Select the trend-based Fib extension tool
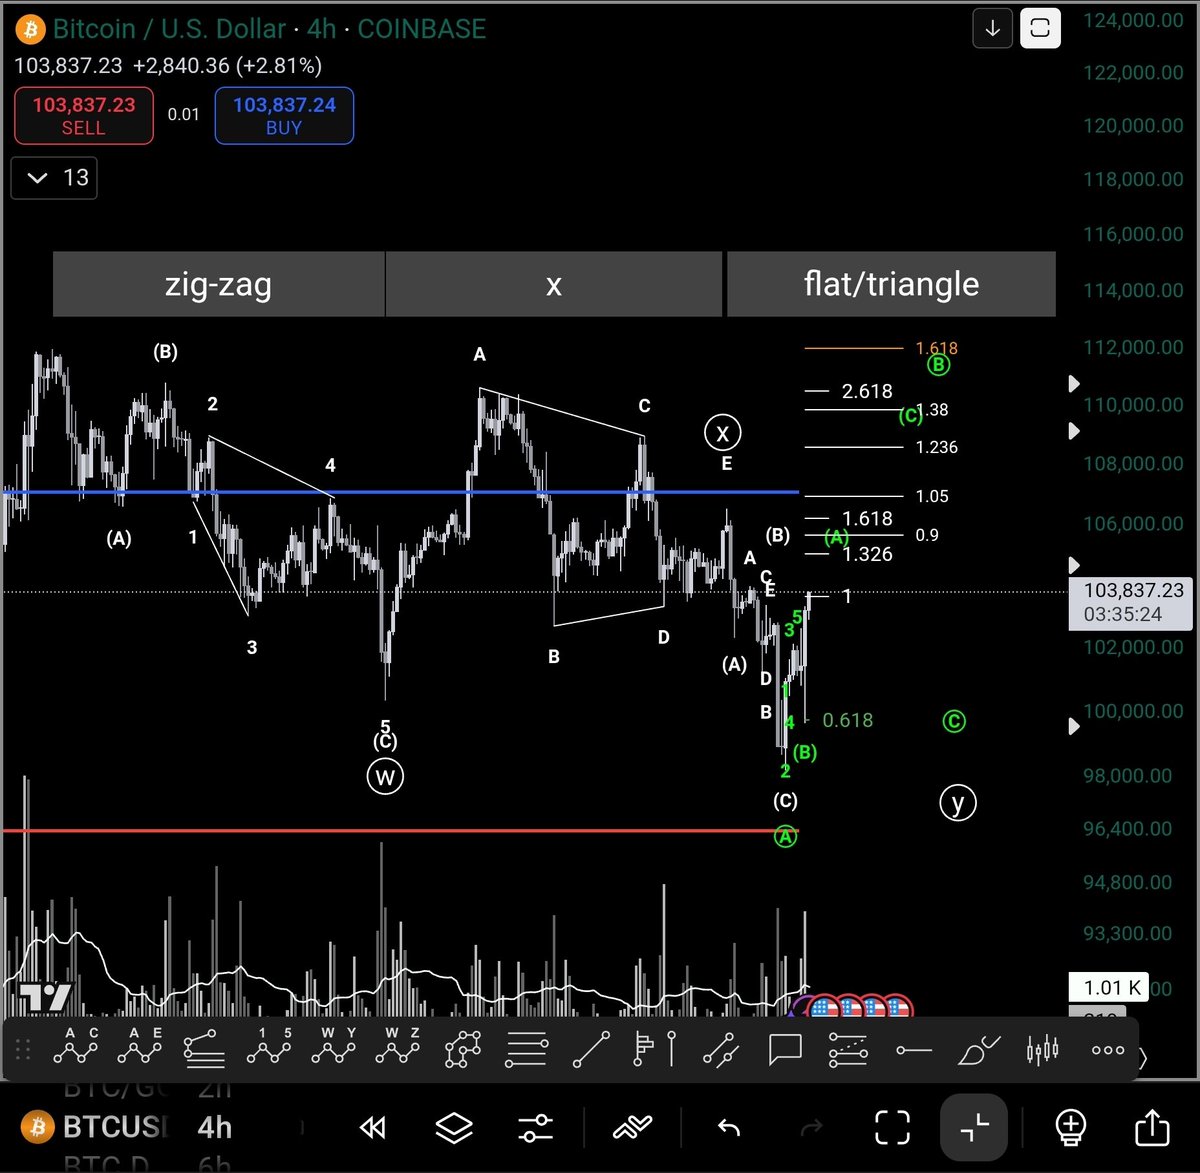Screen dimensions: 1200x1173 tap(848, 1049)
